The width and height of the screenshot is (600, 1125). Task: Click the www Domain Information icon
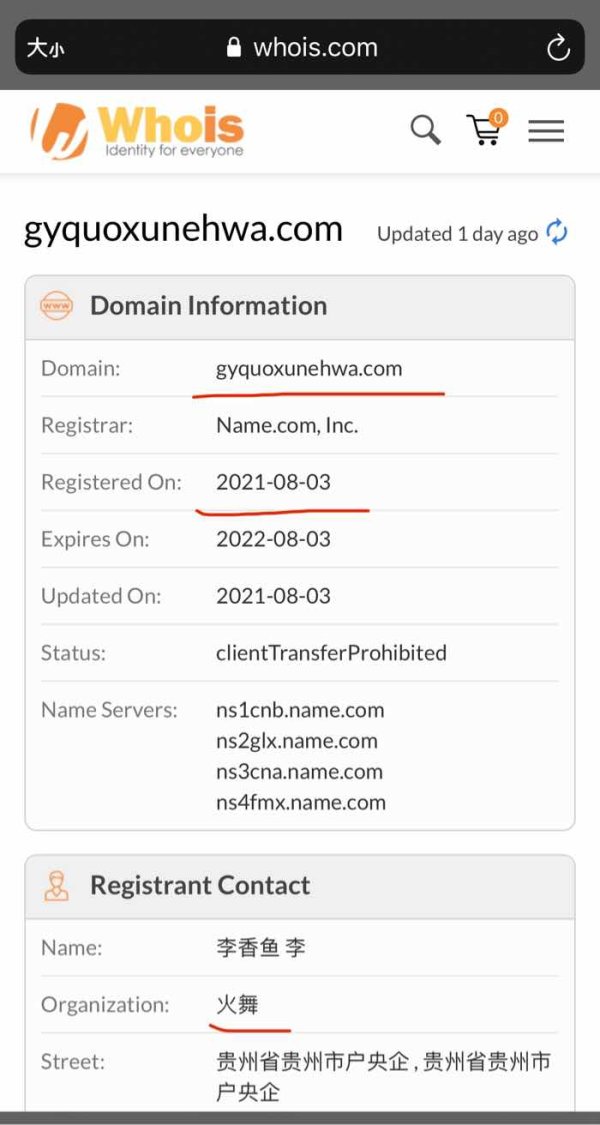[56, 306]
